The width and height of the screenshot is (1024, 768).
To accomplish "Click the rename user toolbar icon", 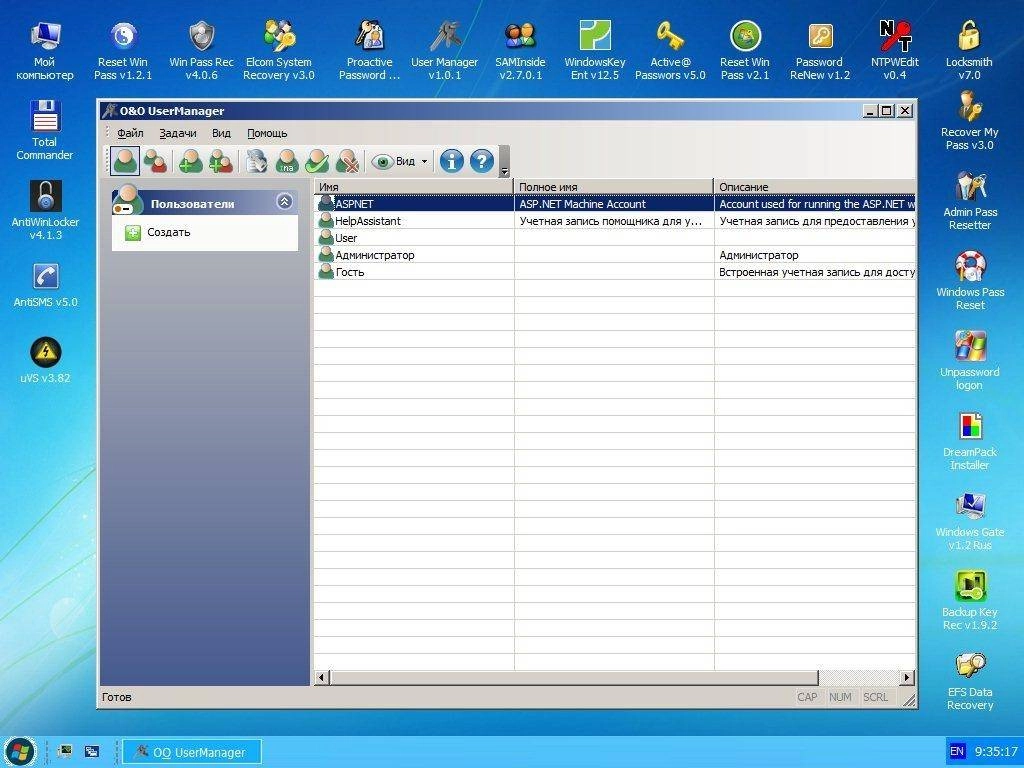I will coord(287,161).
